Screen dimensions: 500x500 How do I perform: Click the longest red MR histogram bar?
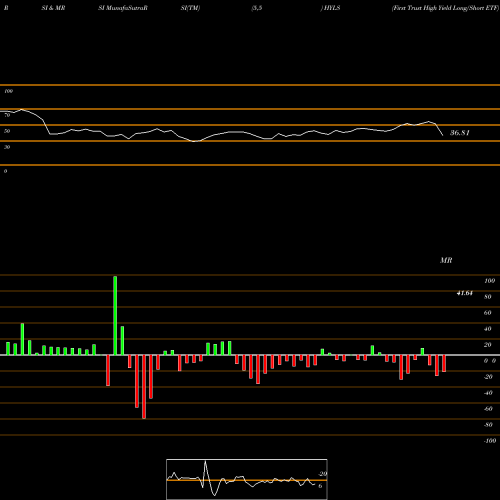pos(144,387)
